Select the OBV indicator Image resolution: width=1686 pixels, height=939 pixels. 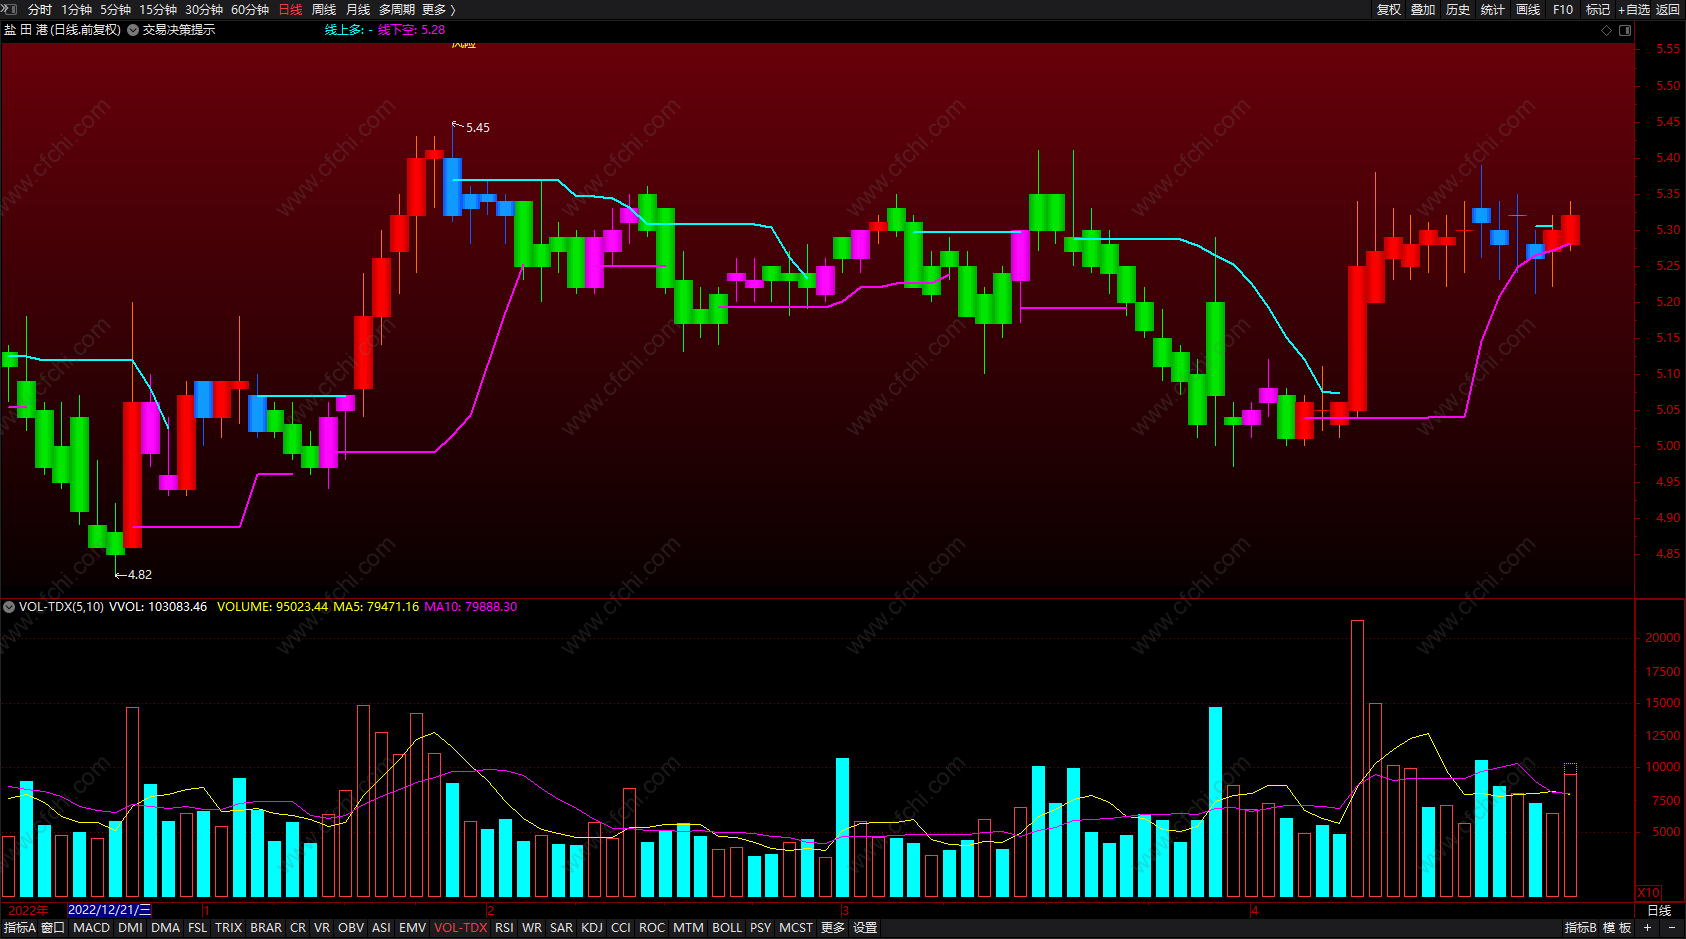351,928
